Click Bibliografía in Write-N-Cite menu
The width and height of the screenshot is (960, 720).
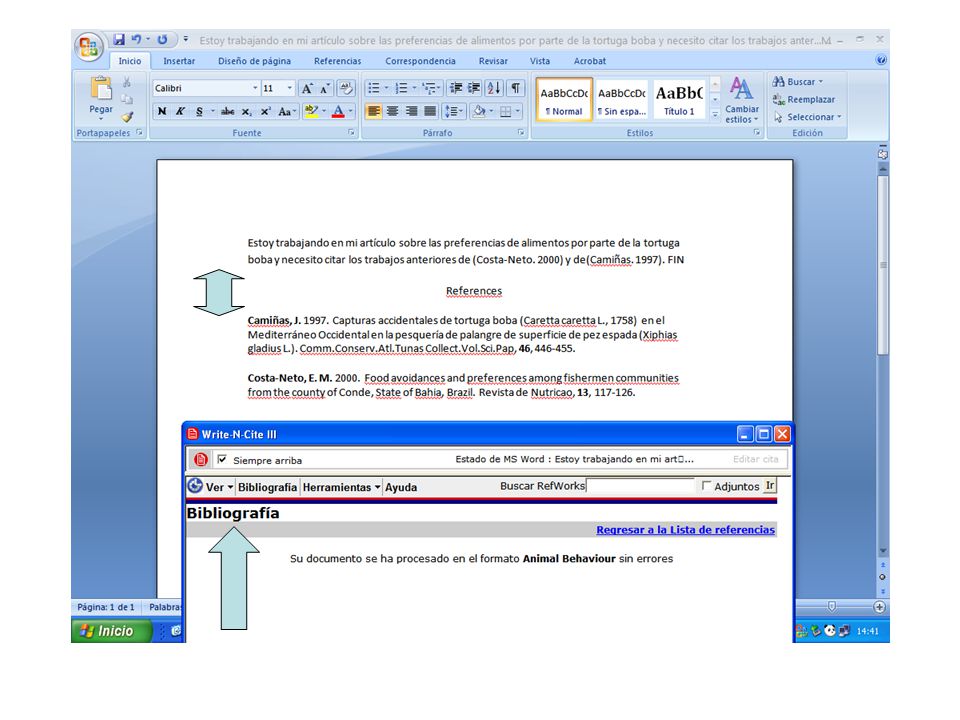click(267, 487)
